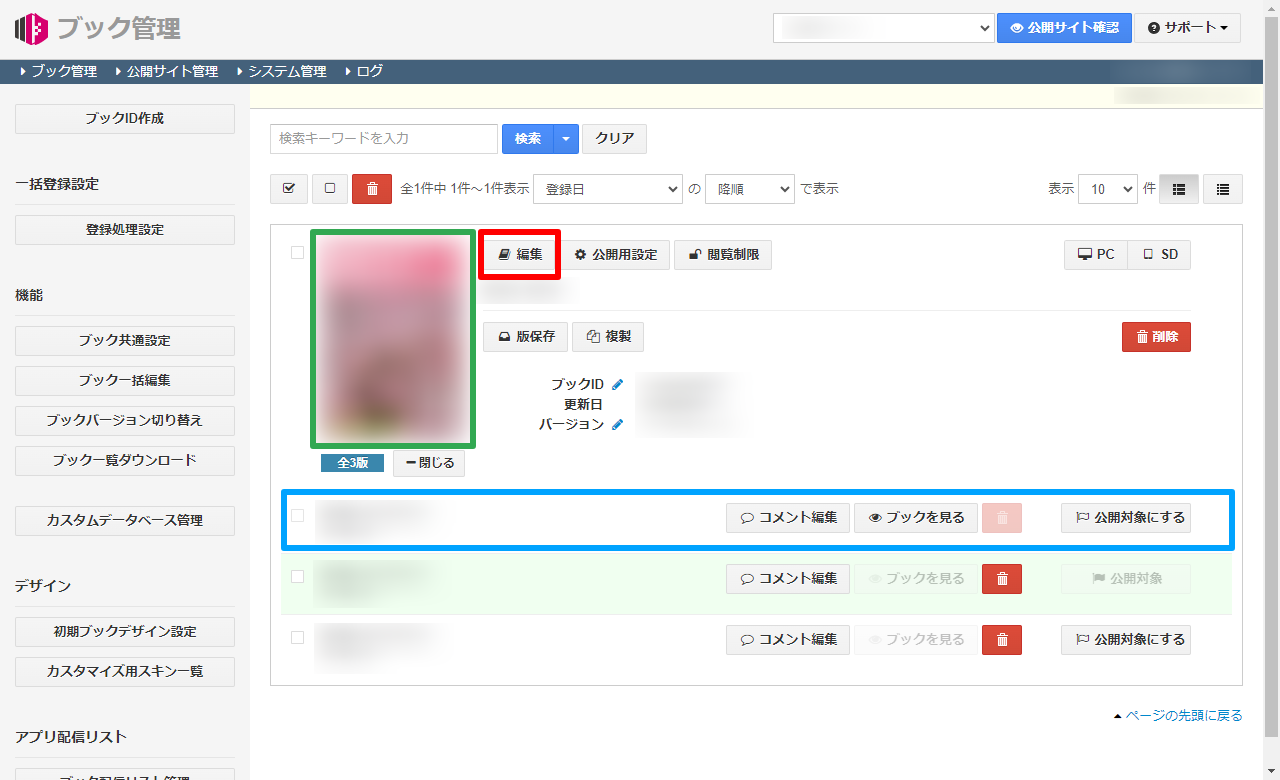Click the pencil icon next to ブックID
1280x780 pixels.
(618, 384)
